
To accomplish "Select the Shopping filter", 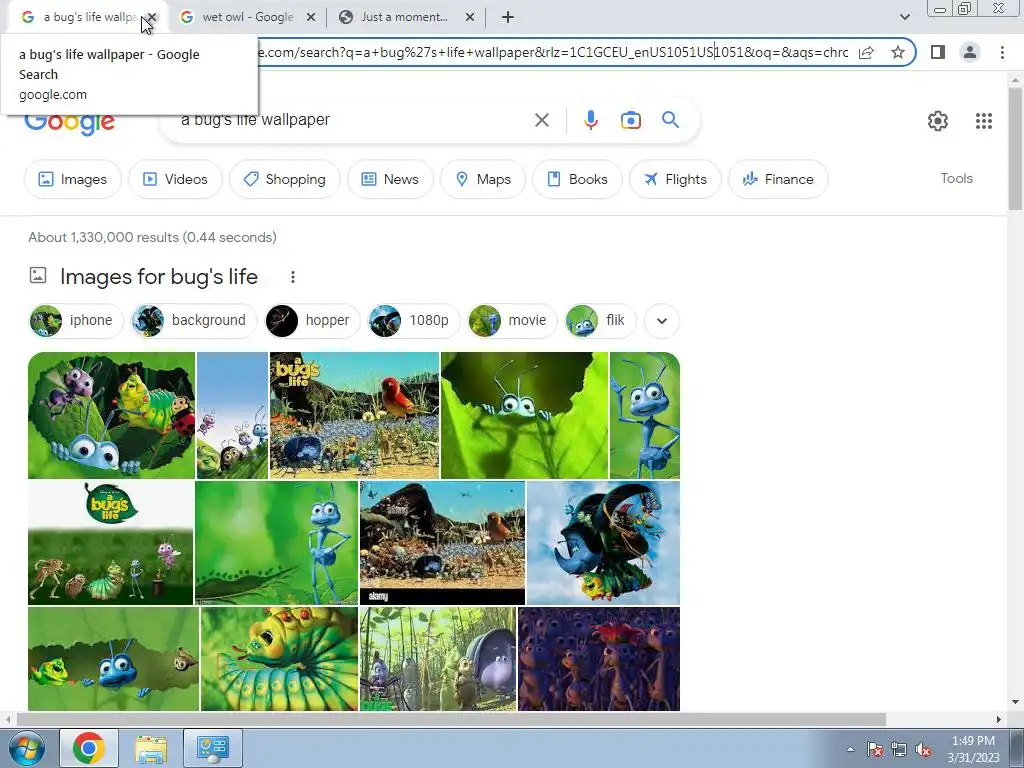I will (285, 179).
